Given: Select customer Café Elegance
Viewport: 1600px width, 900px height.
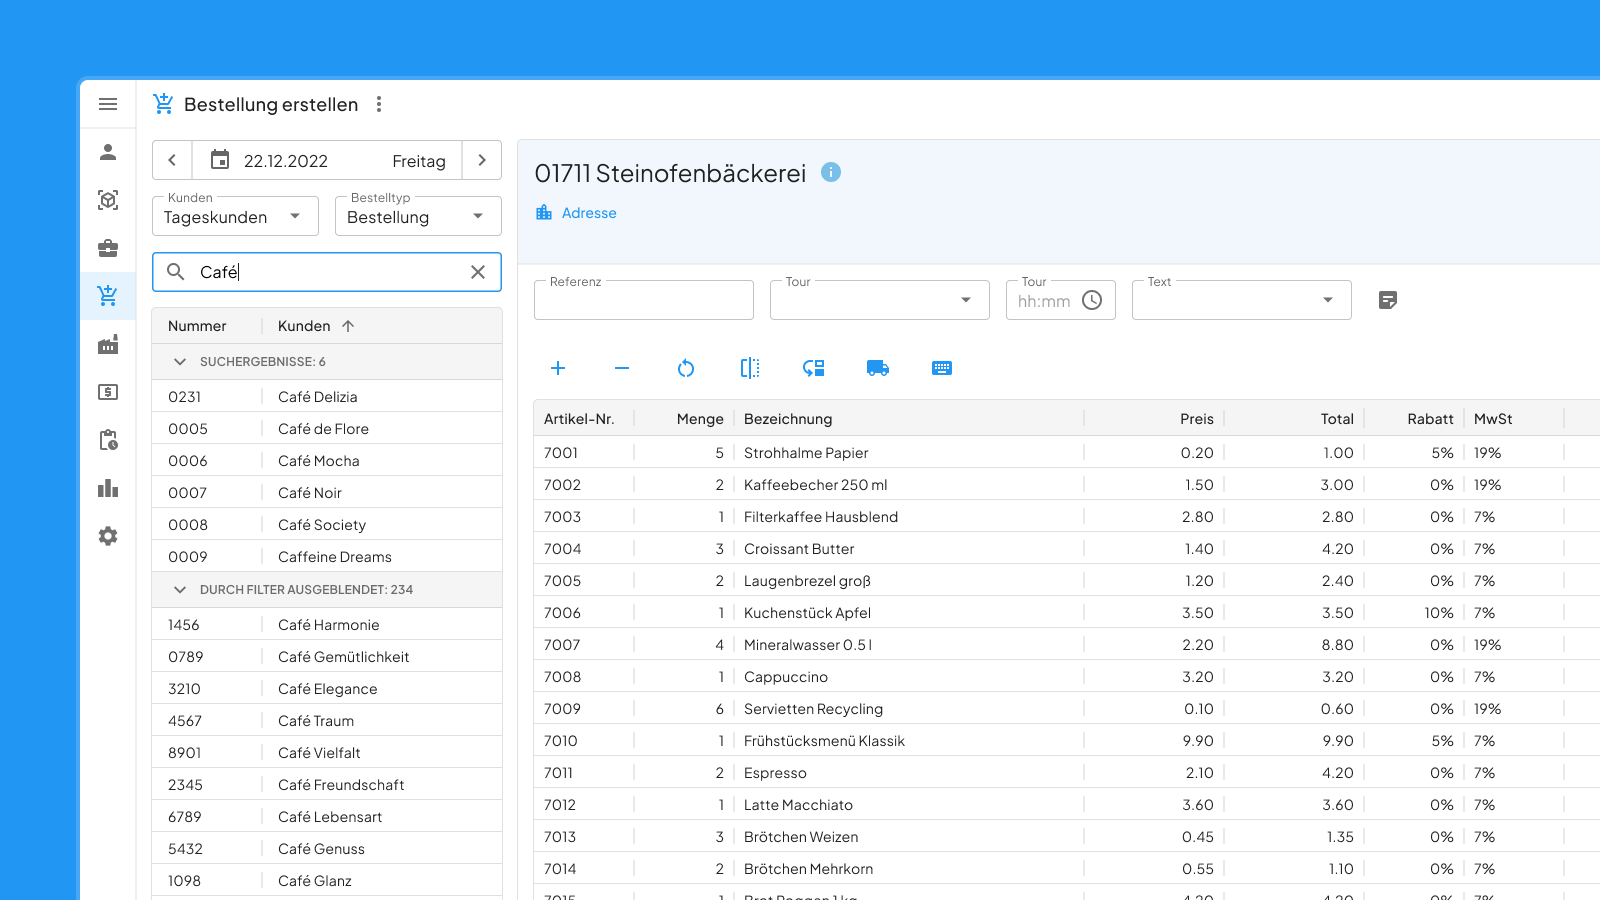Looking at the screenshot, I should (327, 689).
